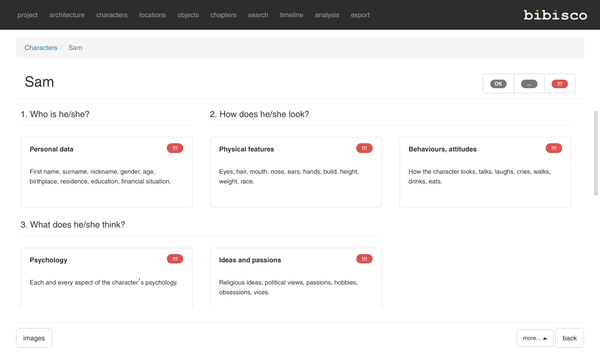600x363 pixels.
Task: Click the red status badge on Personal data
Action: pyautogui.click(x=175, y=148)
